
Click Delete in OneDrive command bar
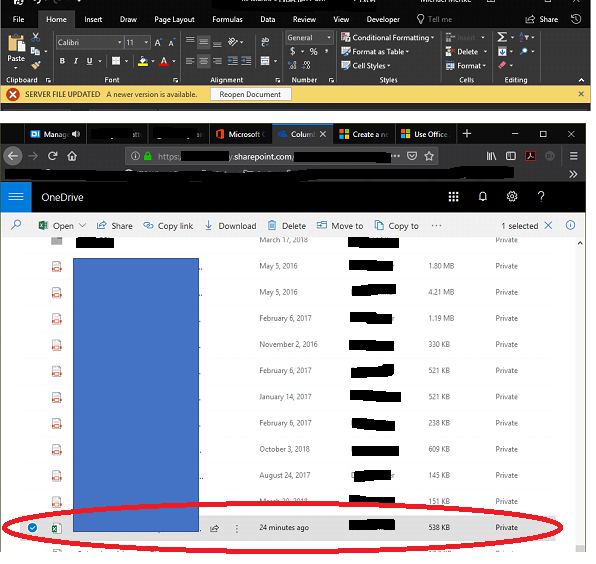(287, 226)
